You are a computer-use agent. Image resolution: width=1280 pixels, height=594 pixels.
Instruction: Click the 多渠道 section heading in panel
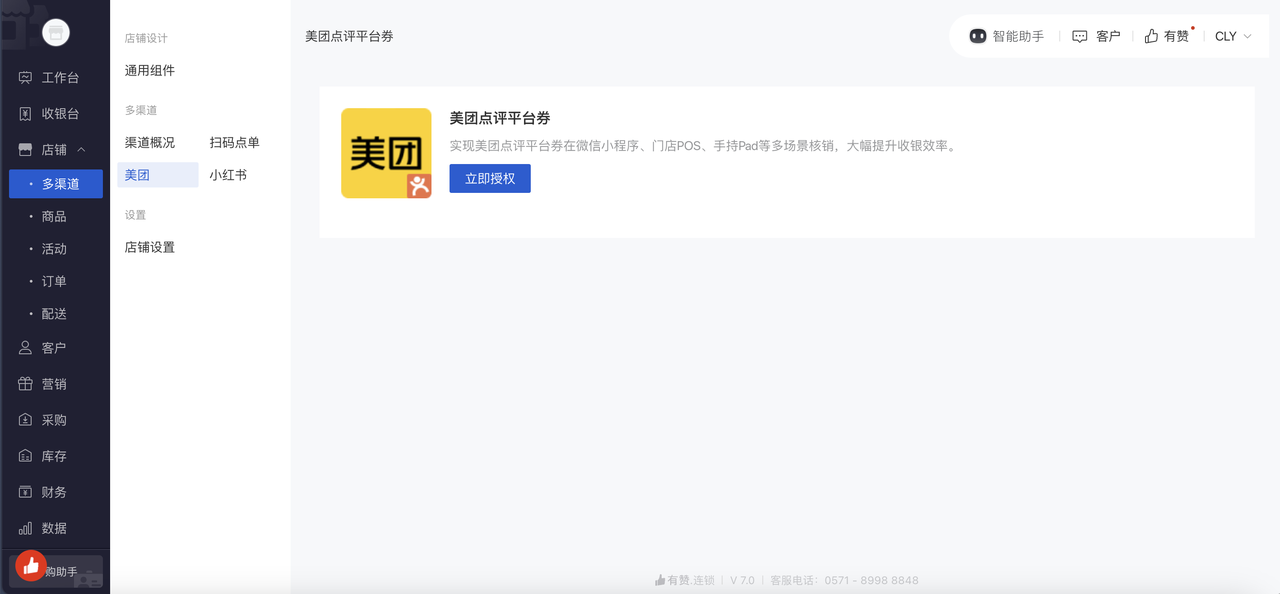pyautogui.click(x=141, y=110)
